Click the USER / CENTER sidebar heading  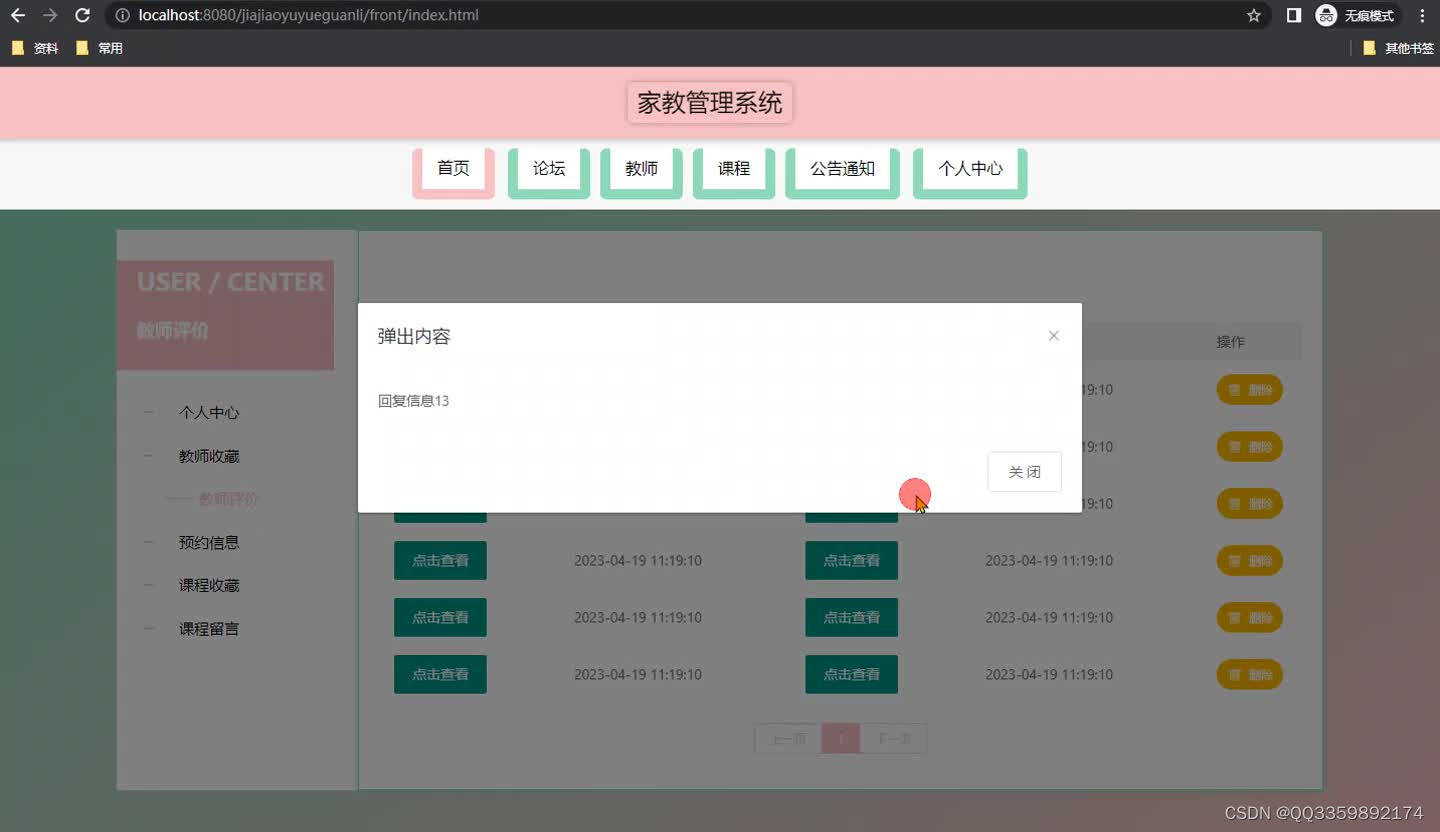point(231,282)
